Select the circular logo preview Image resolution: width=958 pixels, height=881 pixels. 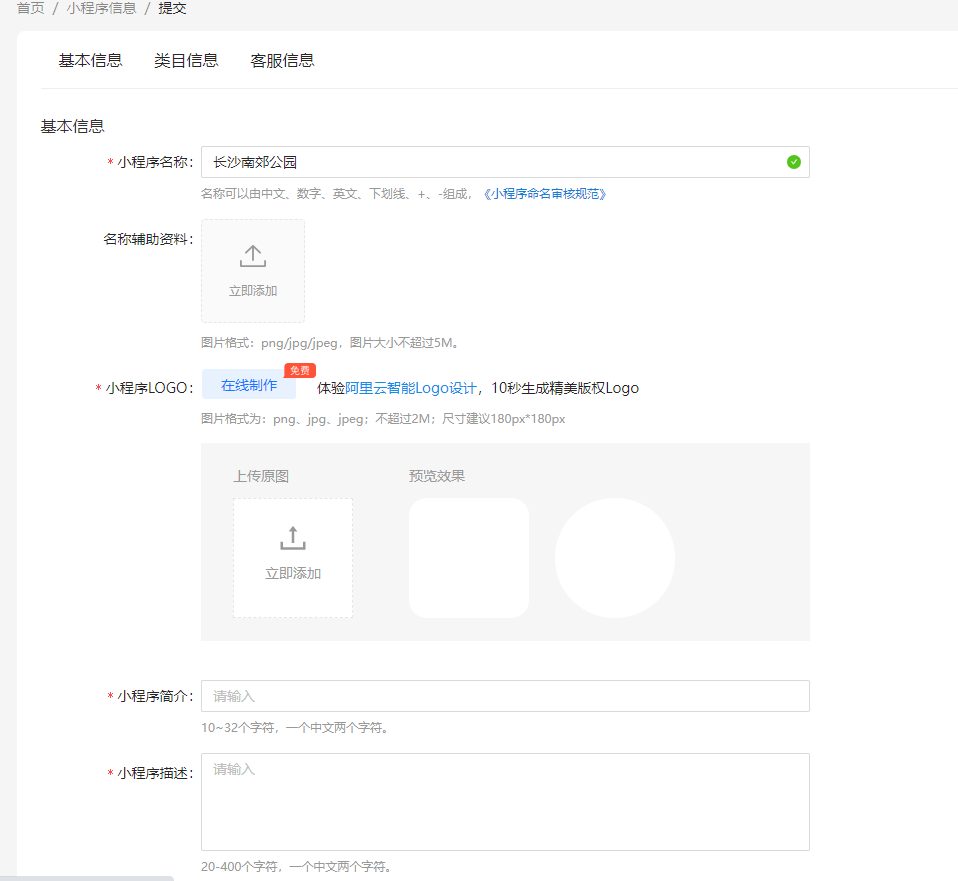(x=614, y=558)
